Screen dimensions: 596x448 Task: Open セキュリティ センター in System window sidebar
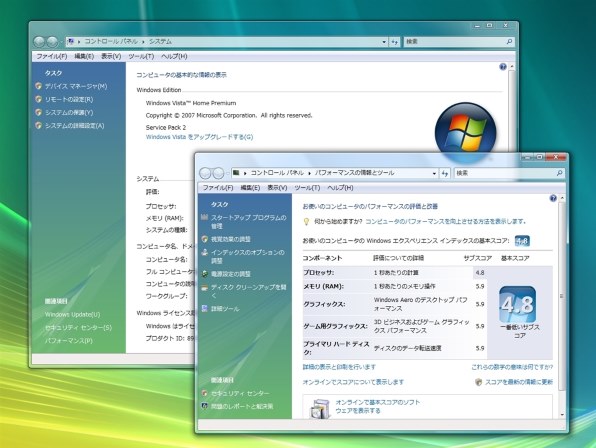click(x=78, y=328)
